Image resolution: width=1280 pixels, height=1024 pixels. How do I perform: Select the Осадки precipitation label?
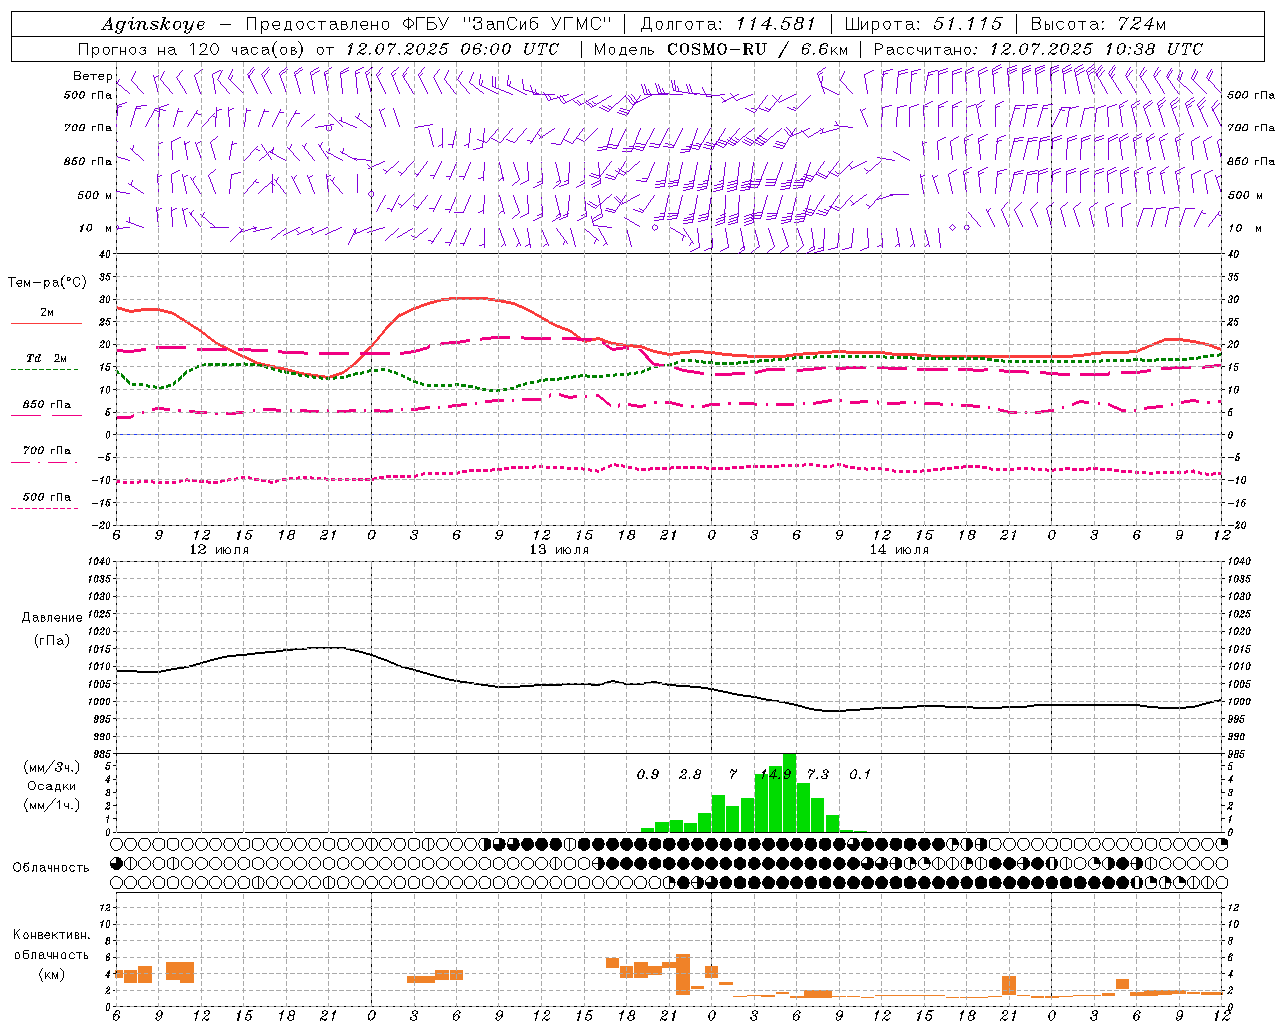point(51,786)
